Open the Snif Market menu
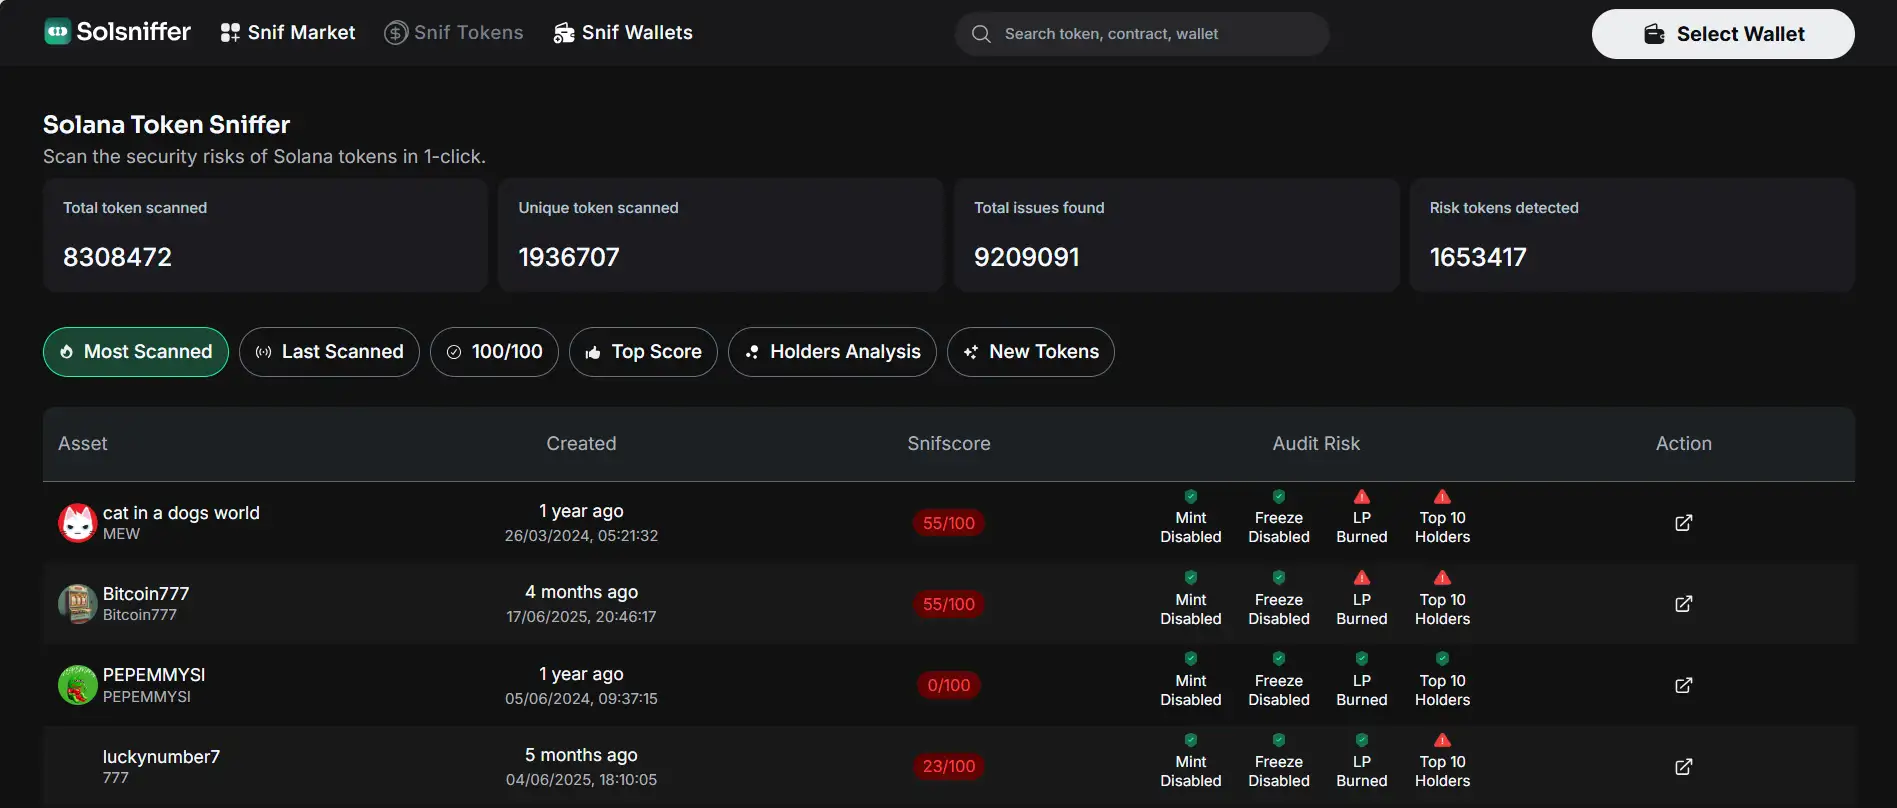 click(x=288, y=33)
